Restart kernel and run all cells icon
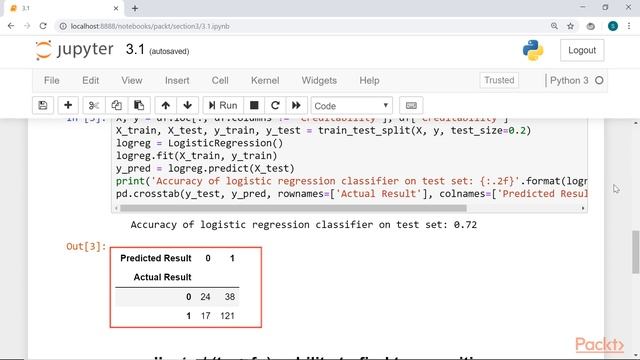Screen dimensions: 640x360 pyautogui.click(x=296, y=106)
